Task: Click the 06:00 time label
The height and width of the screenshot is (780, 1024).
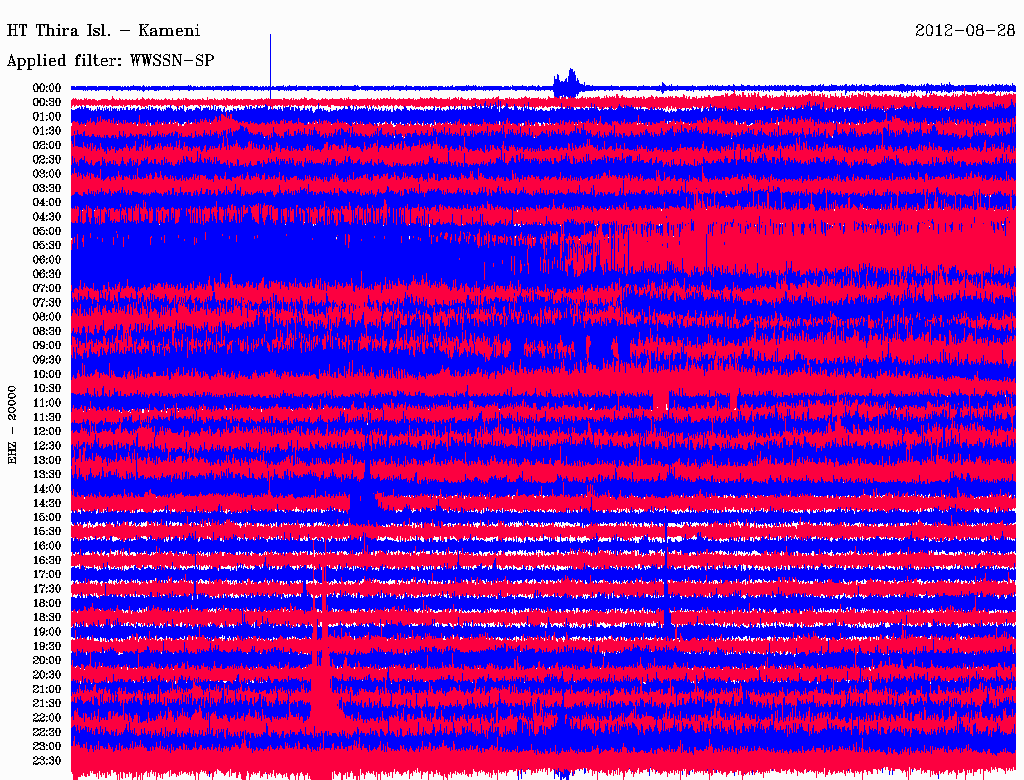Action: click(x=47, y=259)
